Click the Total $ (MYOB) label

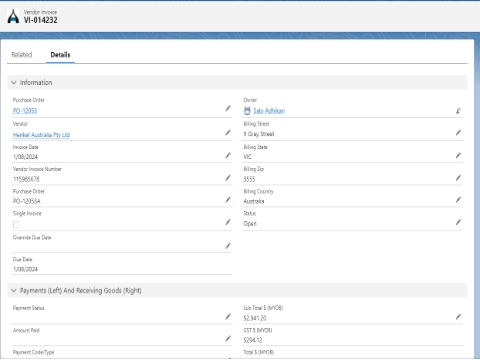(x=259, y=352)
